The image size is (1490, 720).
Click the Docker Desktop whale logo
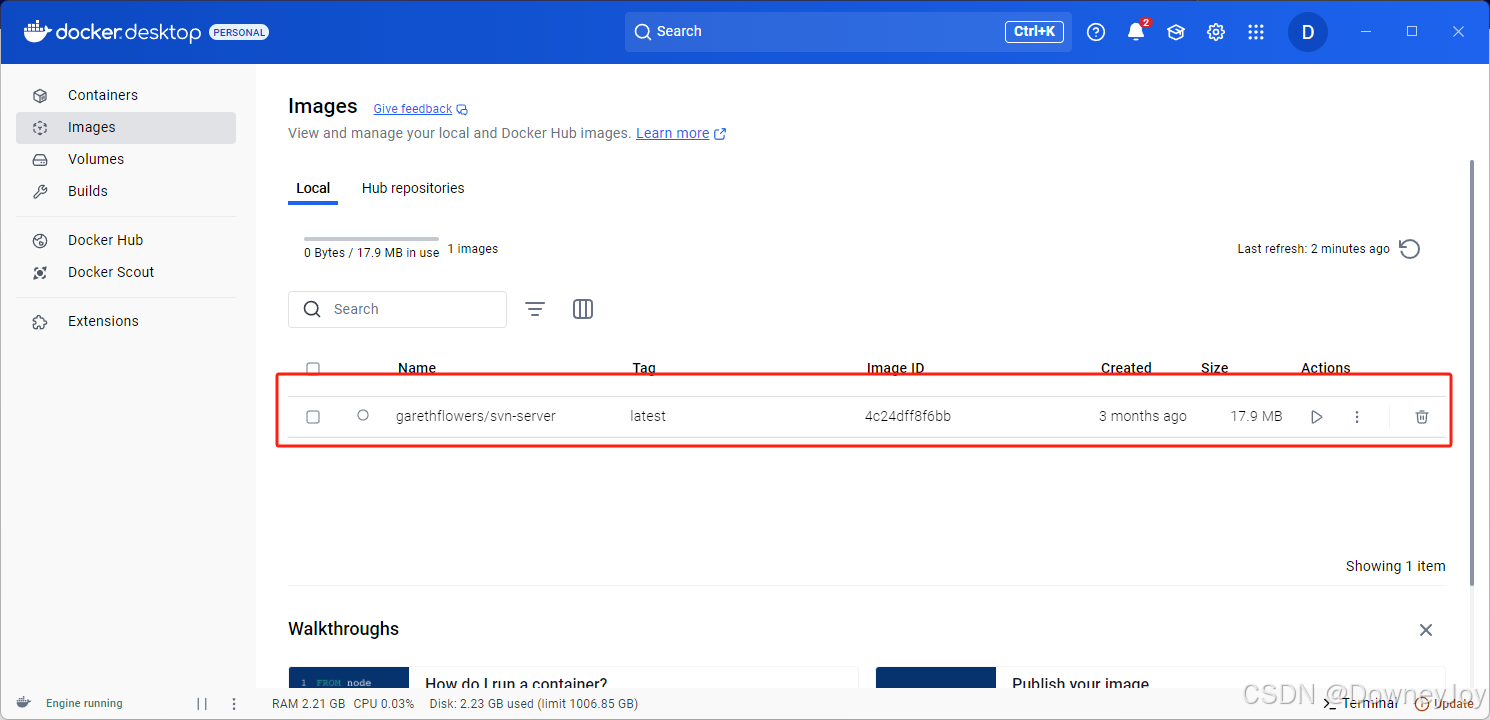(x=36, y=31)
